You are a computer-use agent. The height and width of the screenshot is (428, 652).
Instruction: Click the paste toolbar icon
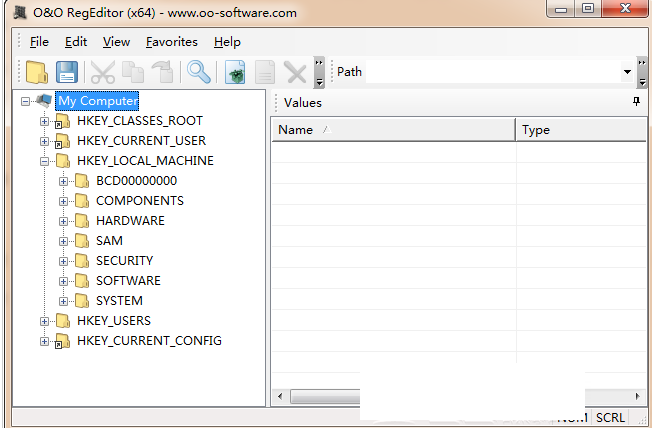[x=162, y=72]
